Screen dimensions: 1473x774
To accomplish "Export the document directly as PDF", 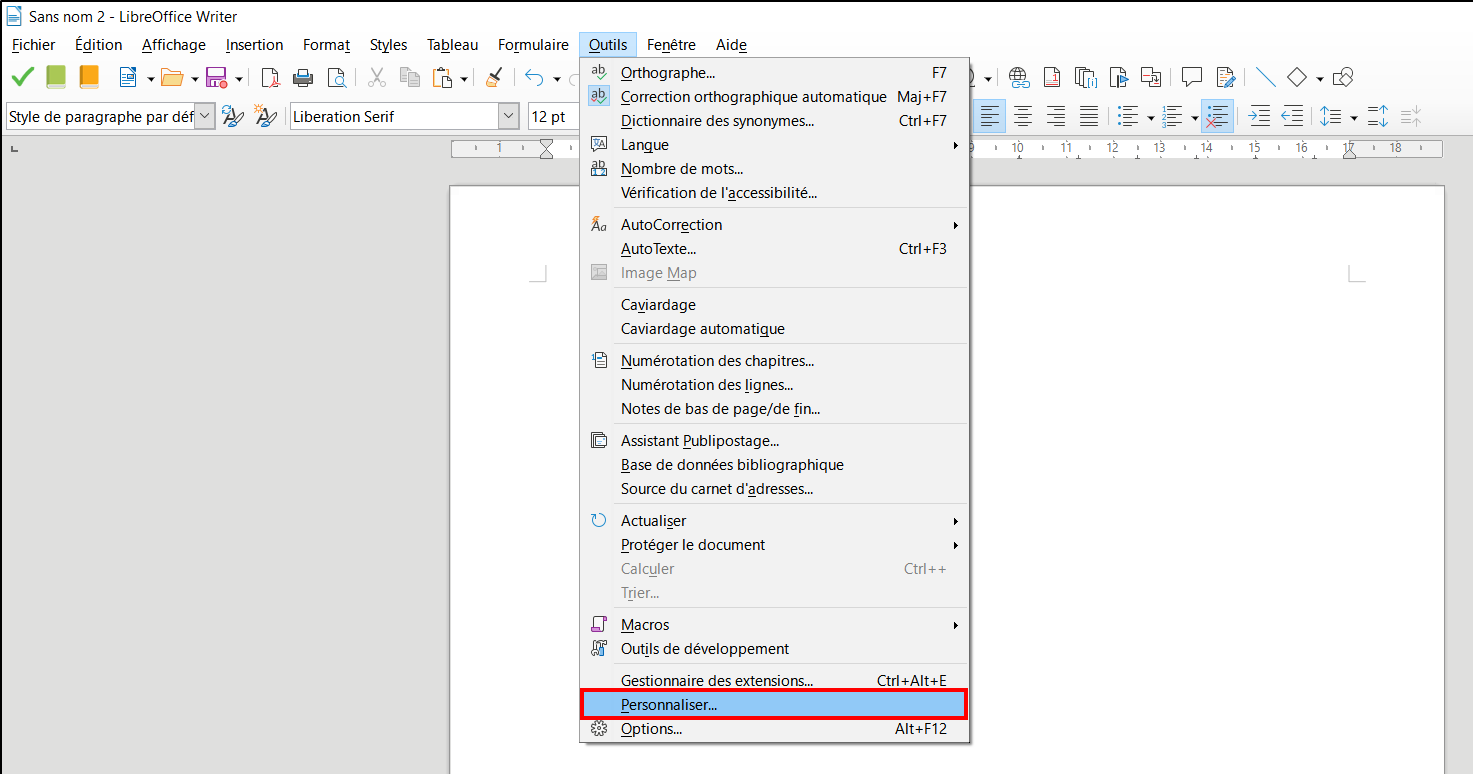I will 270,77.
